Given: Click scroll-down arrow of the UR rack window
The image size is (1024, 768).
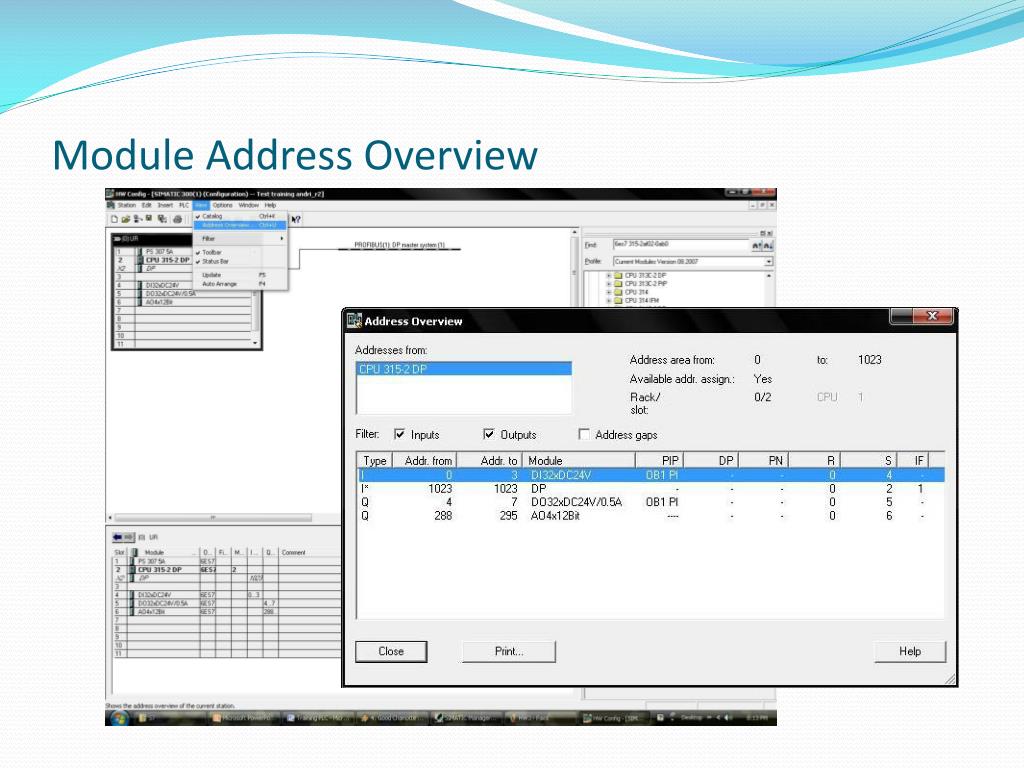Looking at the screenshot, I should (255, 344).
